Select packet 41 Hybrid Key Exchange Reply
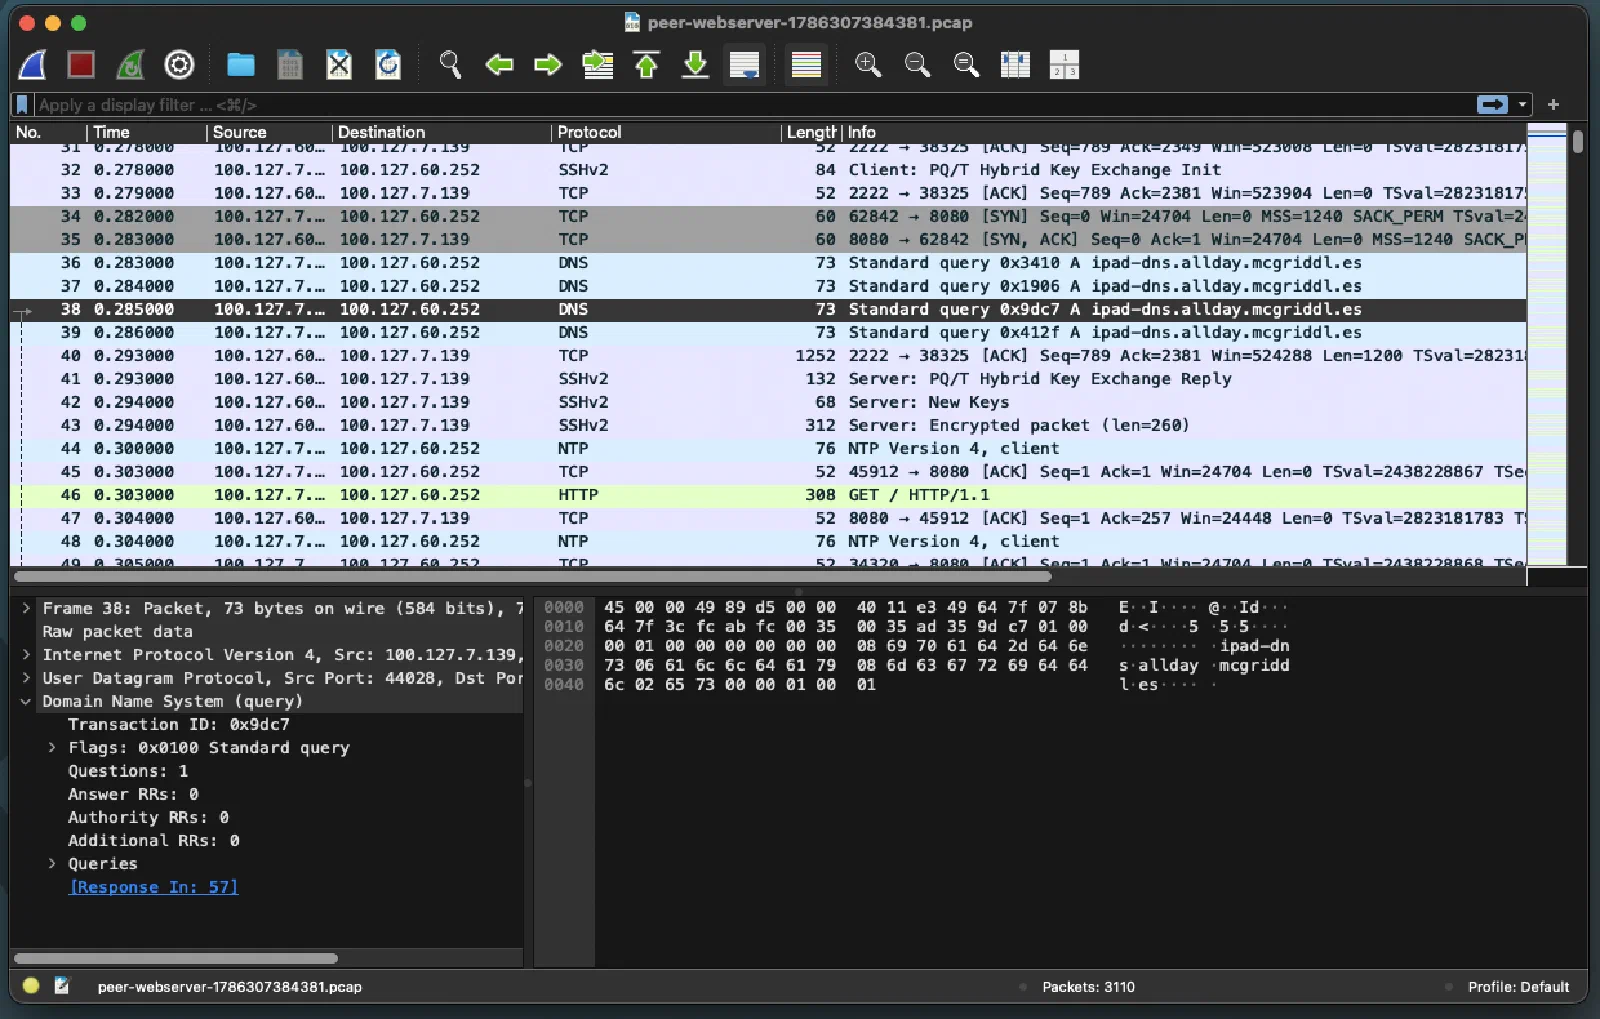Image resolution: width=1600 pixels, height=1019 pixels. coord(768,379)
